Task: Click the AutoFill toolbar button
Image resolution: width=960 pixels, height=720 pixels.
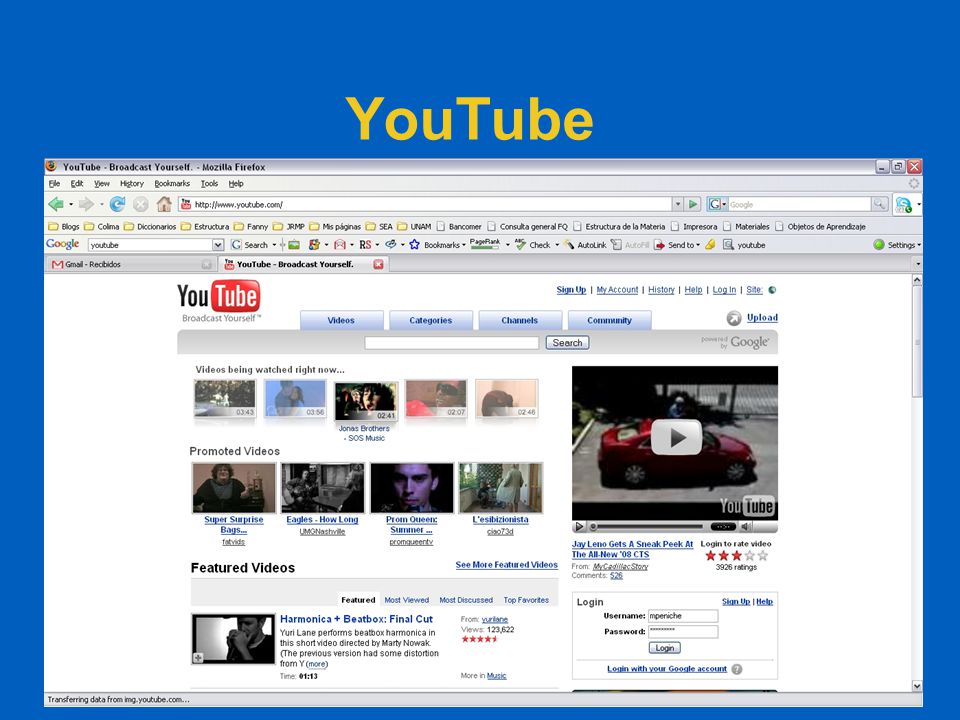Action: tap(631, 245)
